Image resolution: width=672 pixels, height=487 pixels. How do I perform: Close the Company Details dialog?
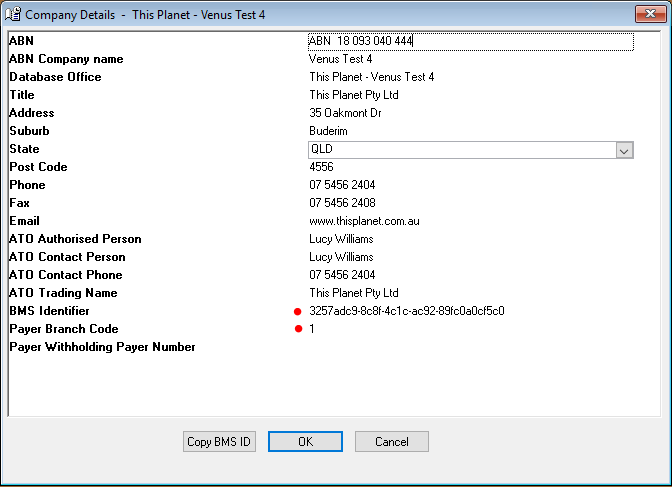point(650,14)
